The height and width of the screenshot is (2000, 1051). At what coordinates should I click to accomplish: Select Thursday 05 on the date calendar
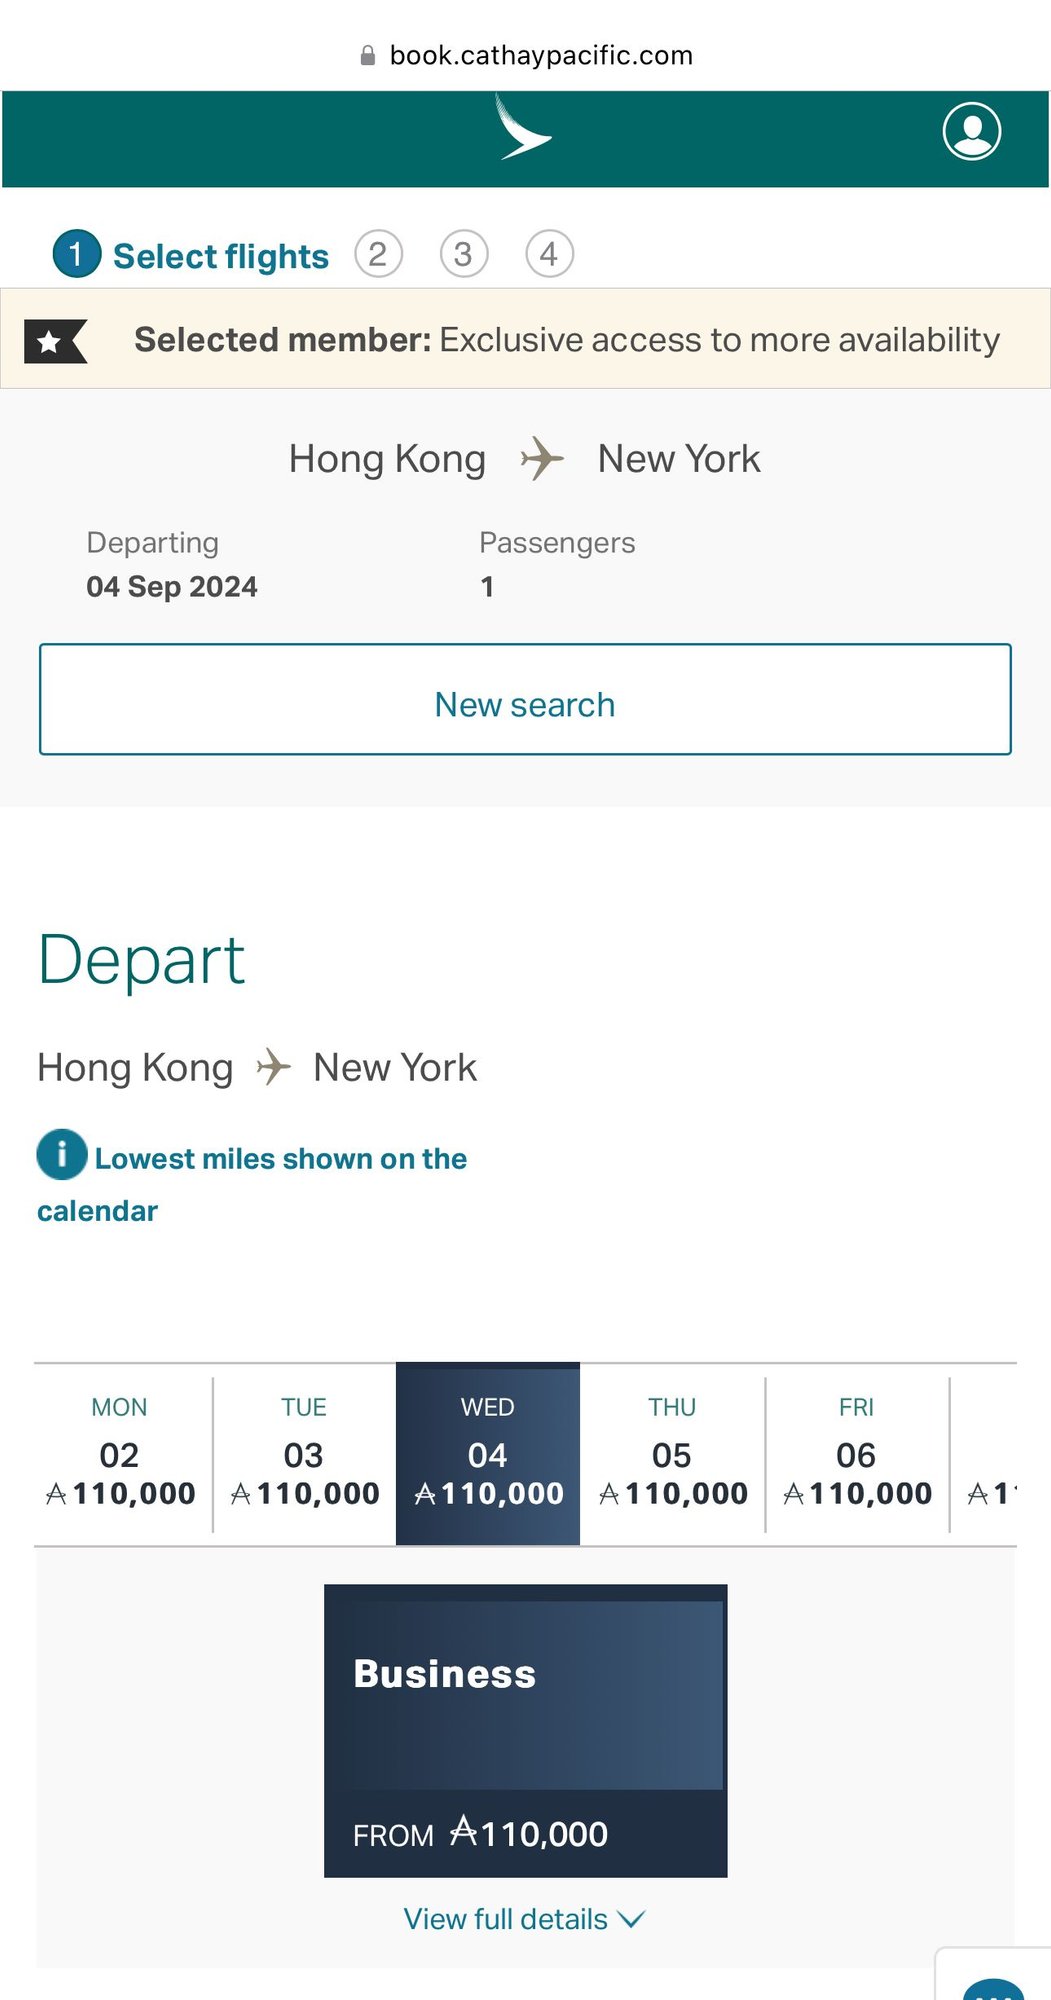pyautogui.click(x=672, y=1450)
